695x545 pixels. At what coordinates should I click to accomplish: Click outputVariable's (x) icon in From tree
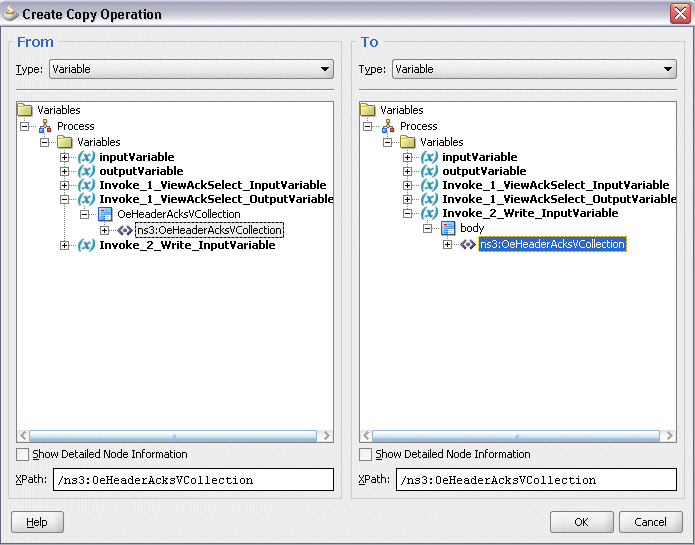point(86,171)
